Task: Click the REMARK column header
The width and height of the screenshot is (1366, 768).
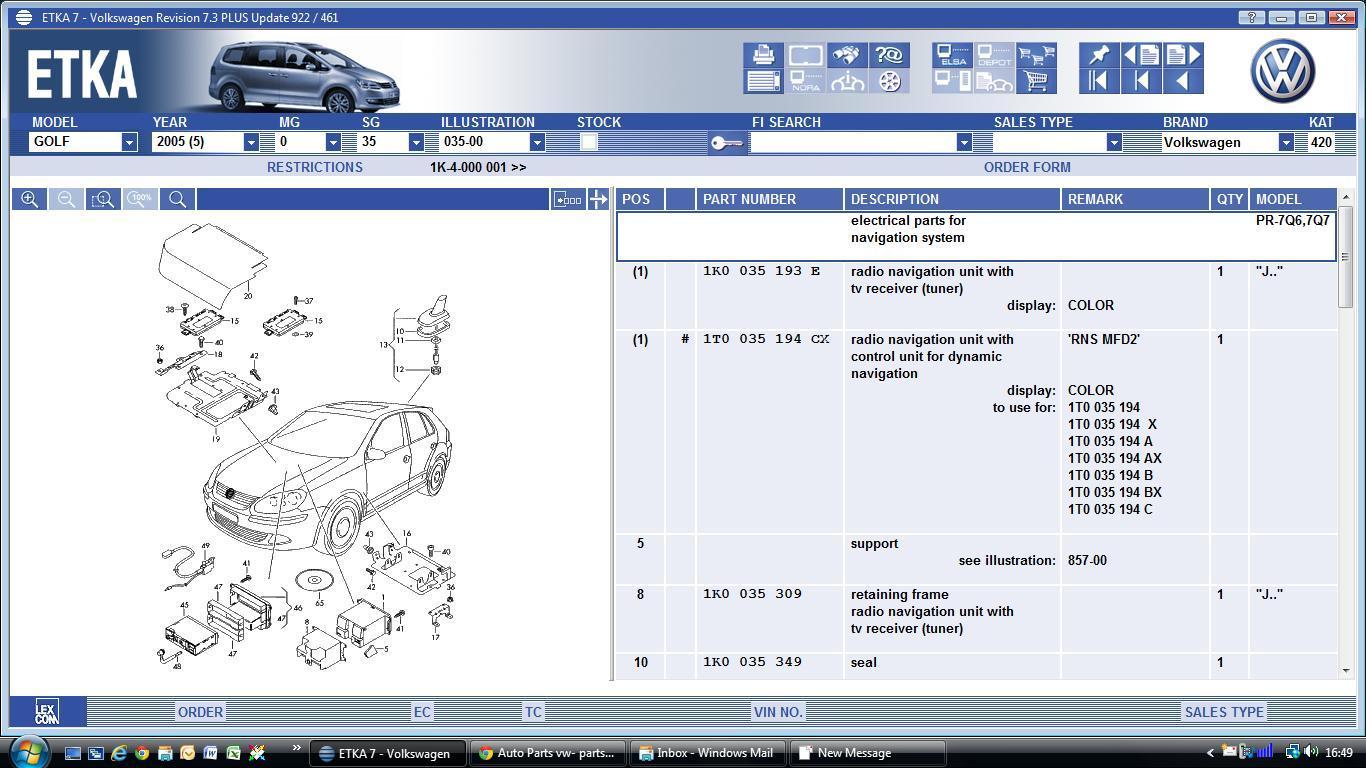Action: (1135, 199)
